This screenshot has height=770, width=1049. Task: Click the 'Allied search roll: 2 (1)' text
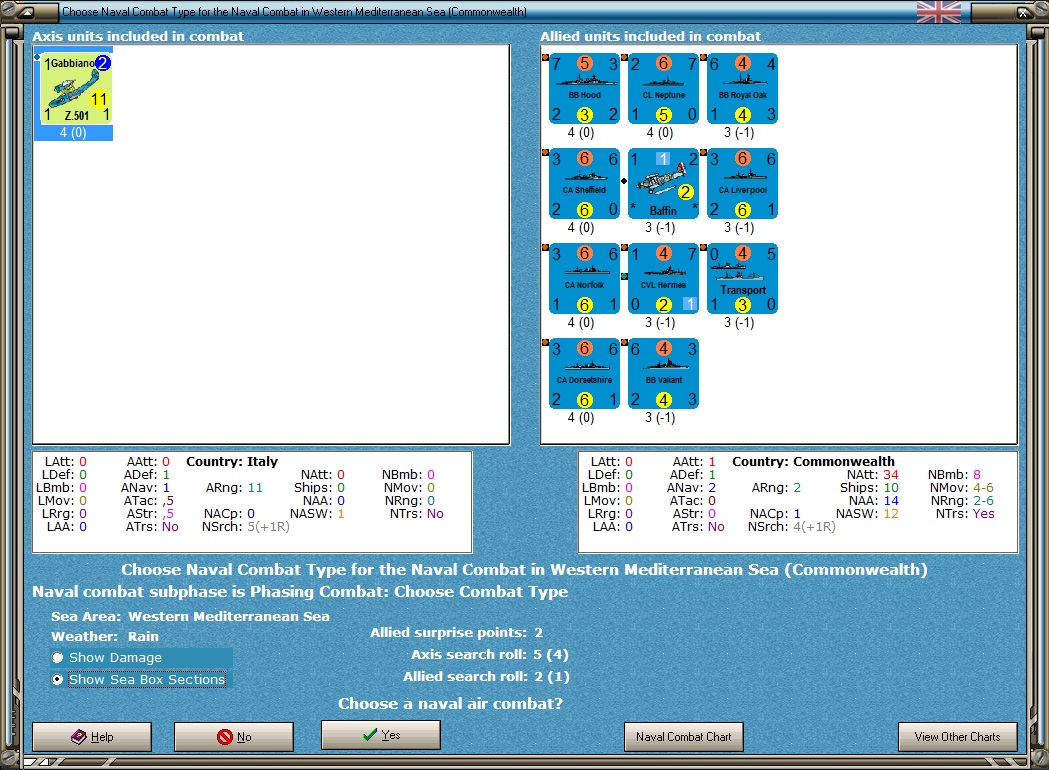coord(486,676)
